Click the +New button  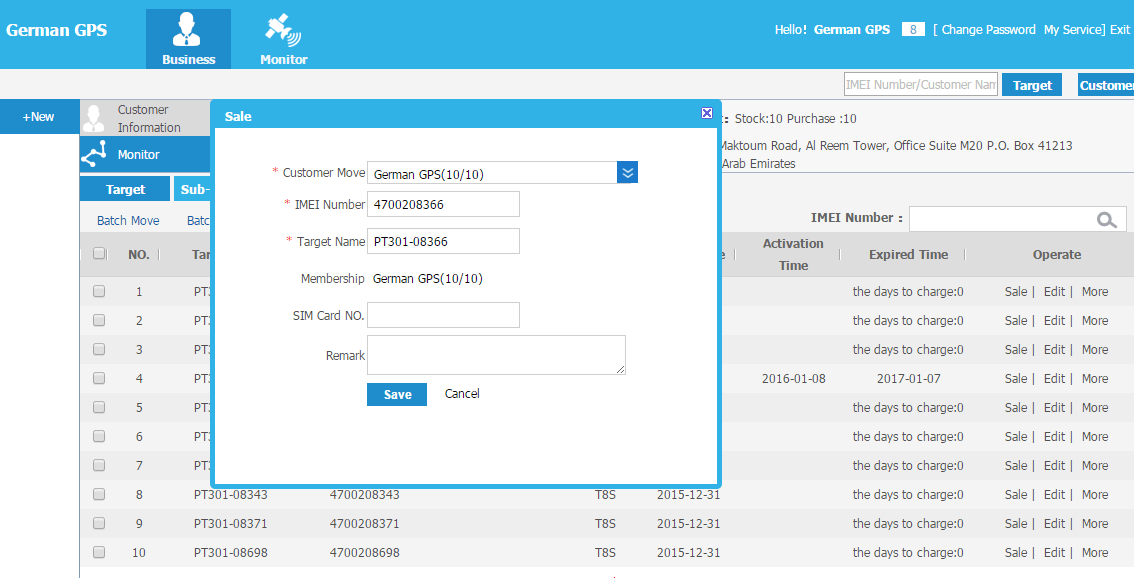[x=39, y=116]
